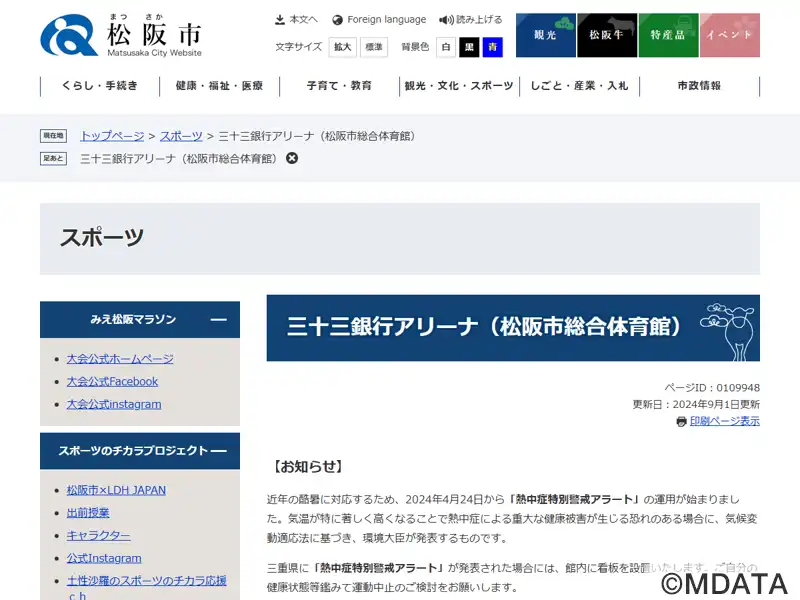Screen dimensions: 800x600
Task: Open the 市政情報 menu
Action: point(699,86)
